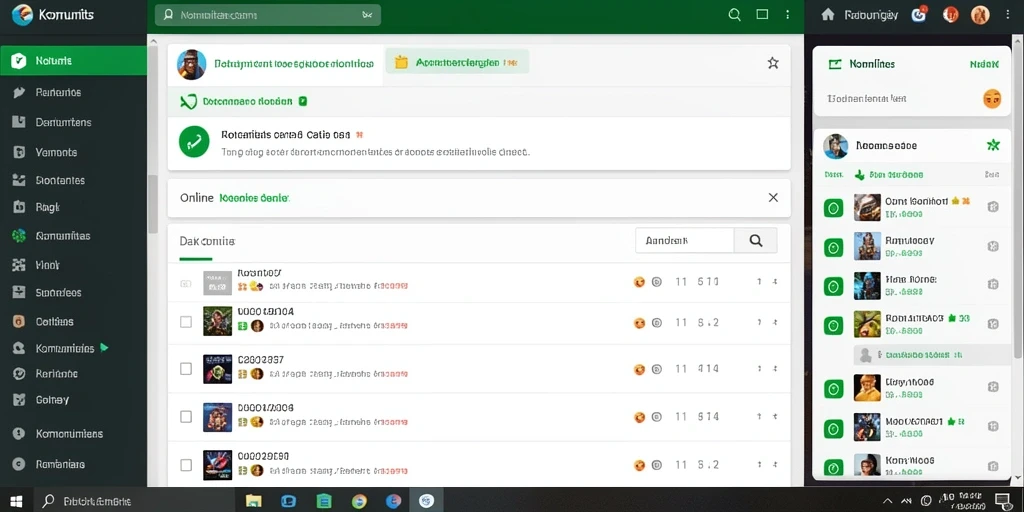Click the Aundeck search field
This screenshot has height=512, width=1024.
[x=685, y=240]
